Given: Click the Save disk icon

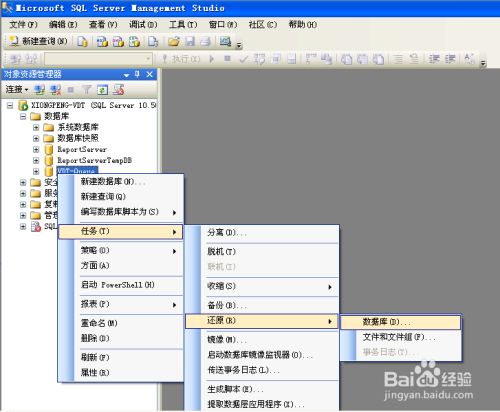Looking at the screenshot, I should click(190, 41).
